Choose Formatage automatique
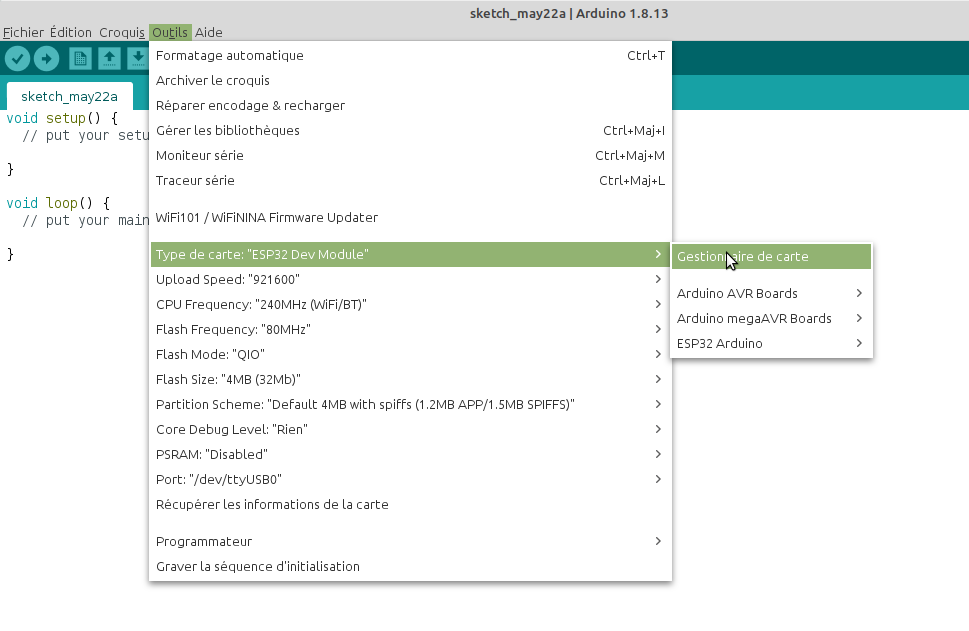 tap(410, 56)
